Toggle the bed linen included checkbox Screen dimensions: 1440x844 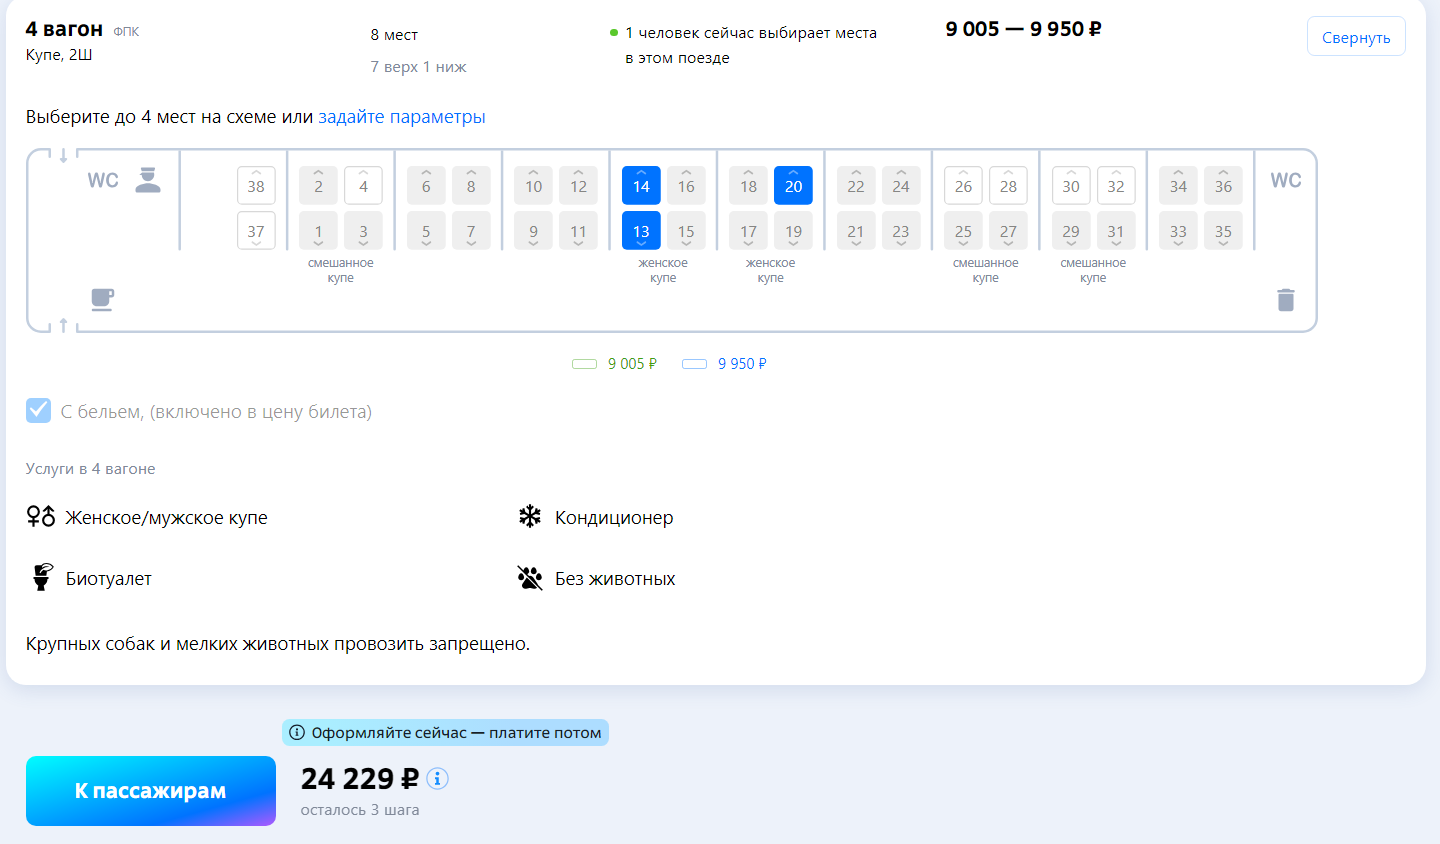point(38,411)
